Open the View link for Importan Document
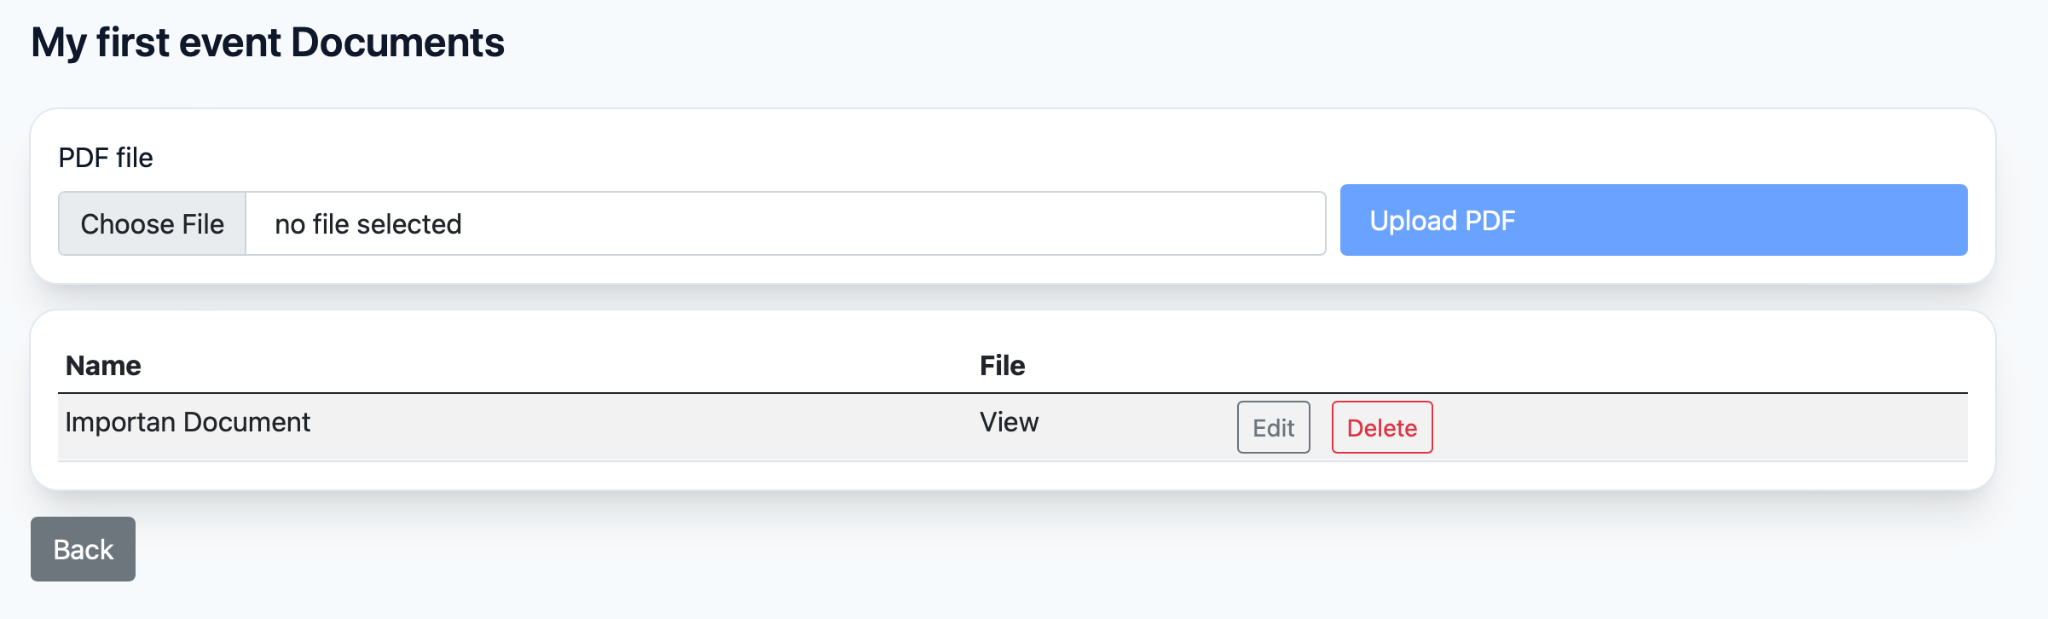This screenshot has width=2048, height=619. point(1009,422)
